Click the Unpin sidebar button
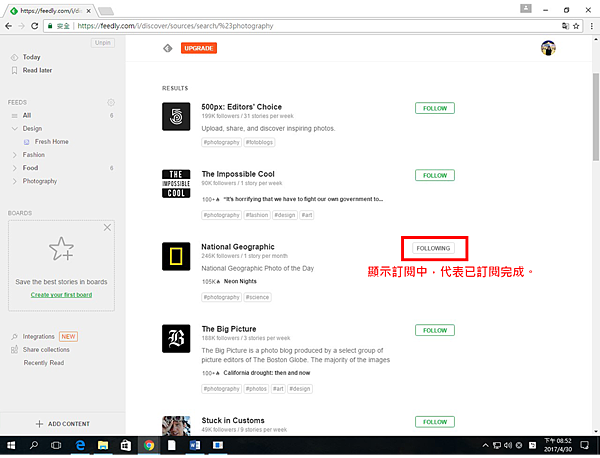600x458 pixels. 103,42
